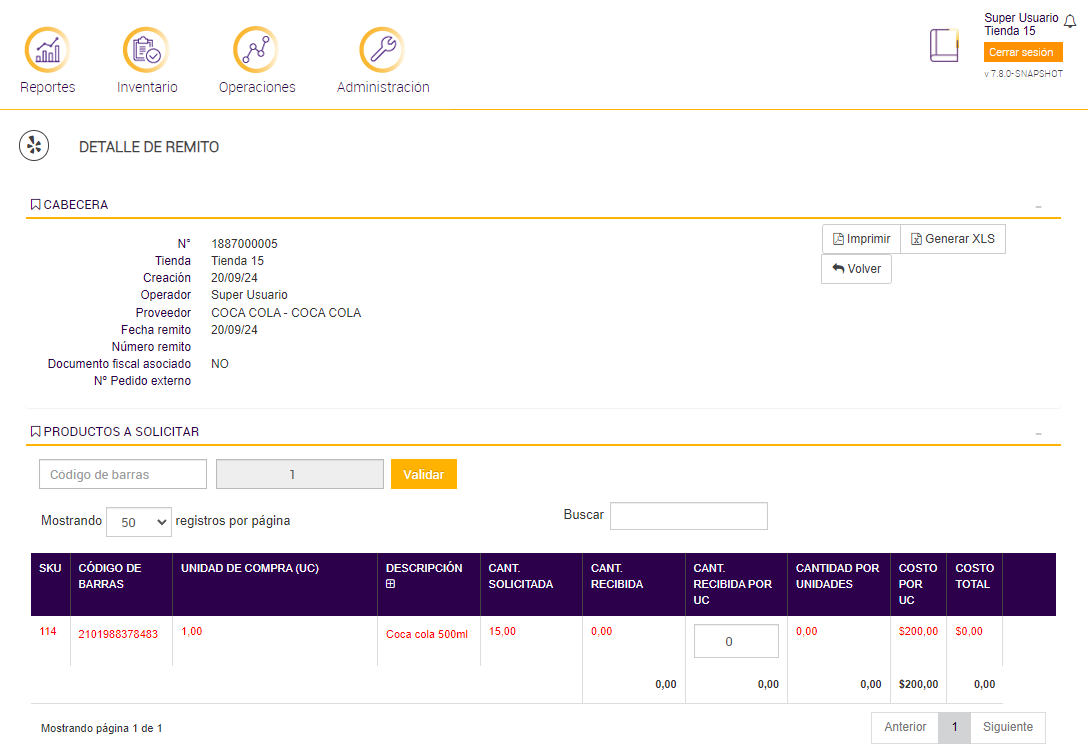Go to the Siguiente page
This screenshot has width=1088, height=754.
coord(1007,727)
